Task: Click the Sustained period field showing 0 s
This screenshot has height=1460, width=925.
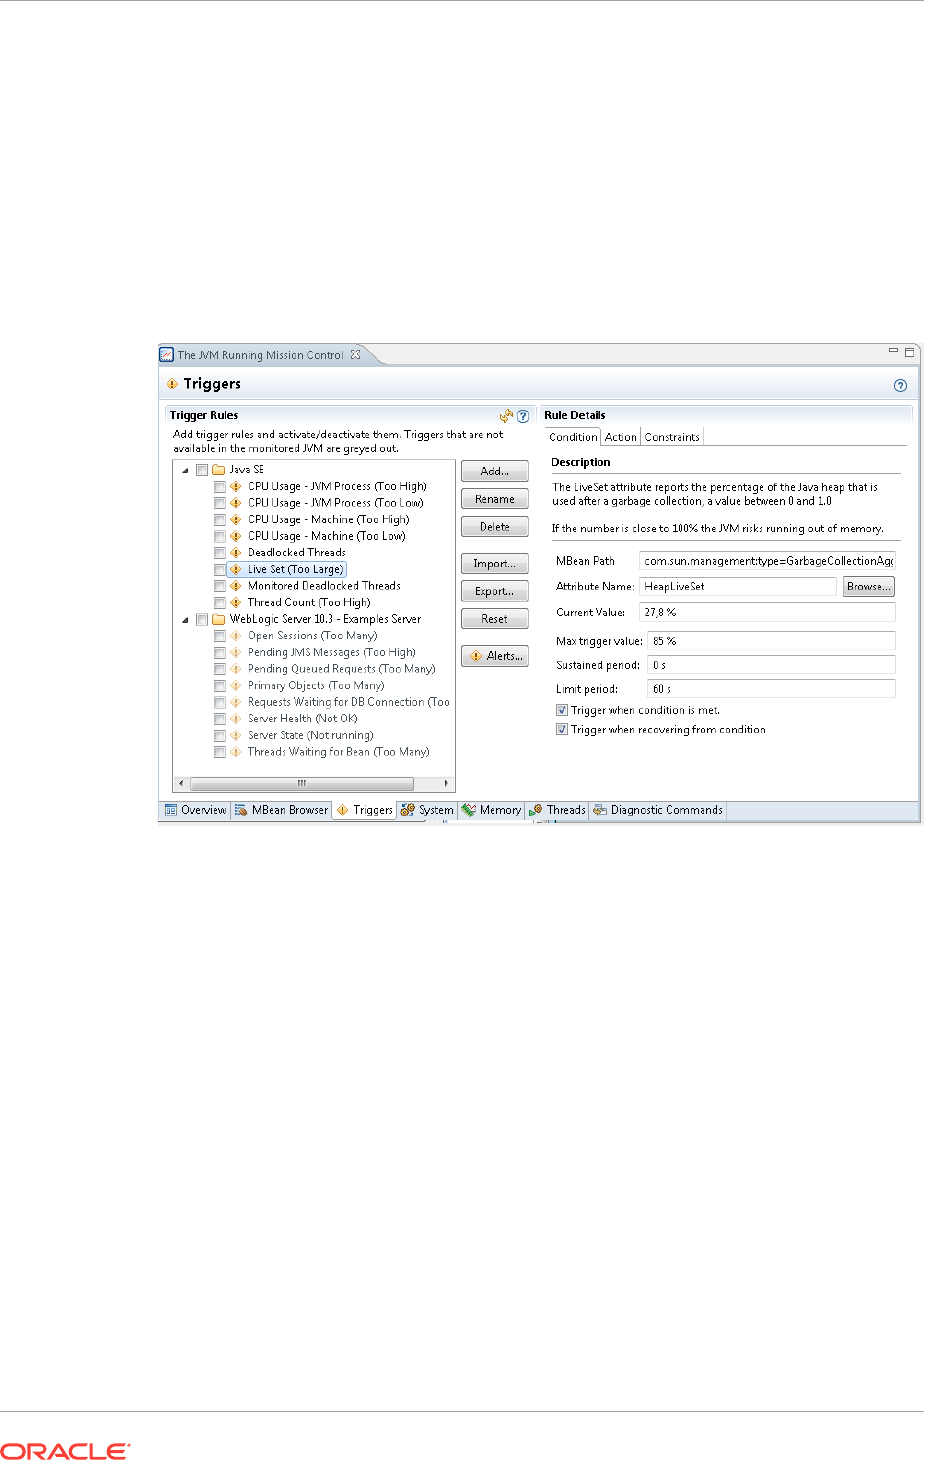Action: (x=771, y=665)
